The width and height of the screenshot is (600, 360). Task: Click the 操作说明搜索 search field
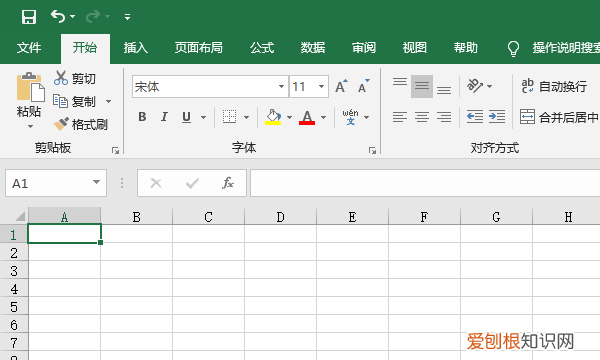point(566,48)
